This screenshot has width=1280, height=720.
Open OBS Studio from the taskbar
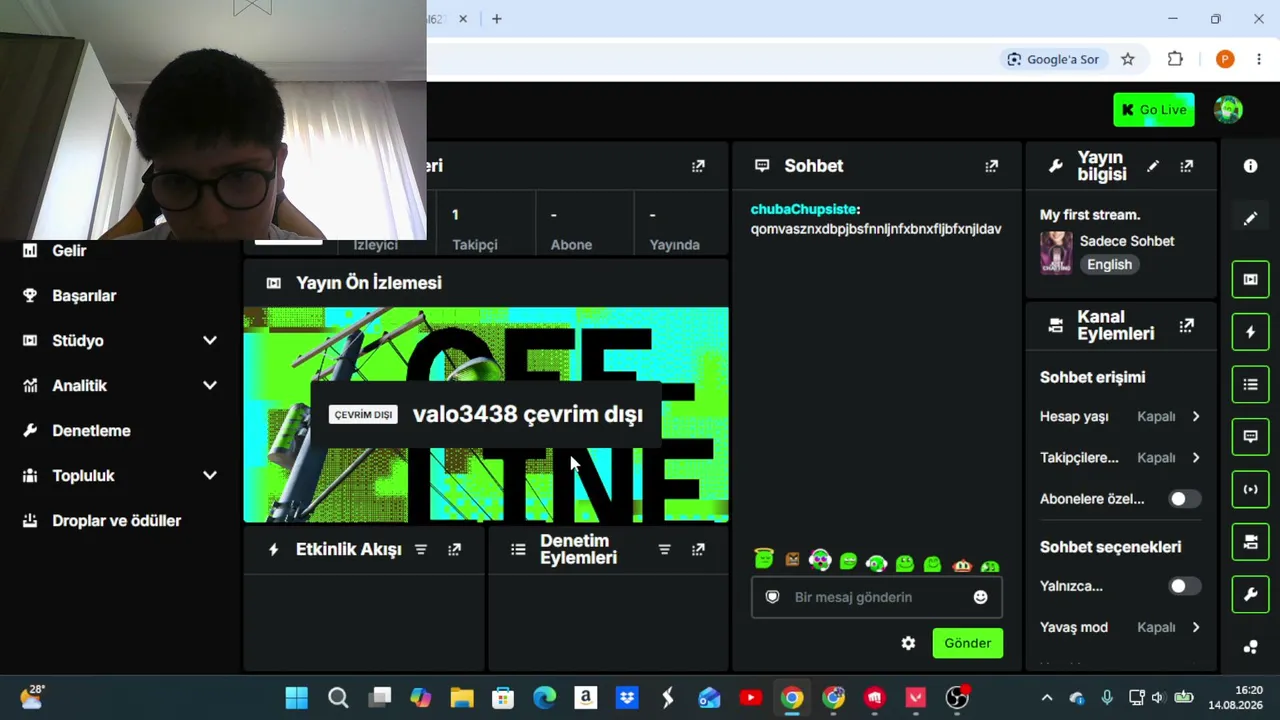[x=957, y=697]
